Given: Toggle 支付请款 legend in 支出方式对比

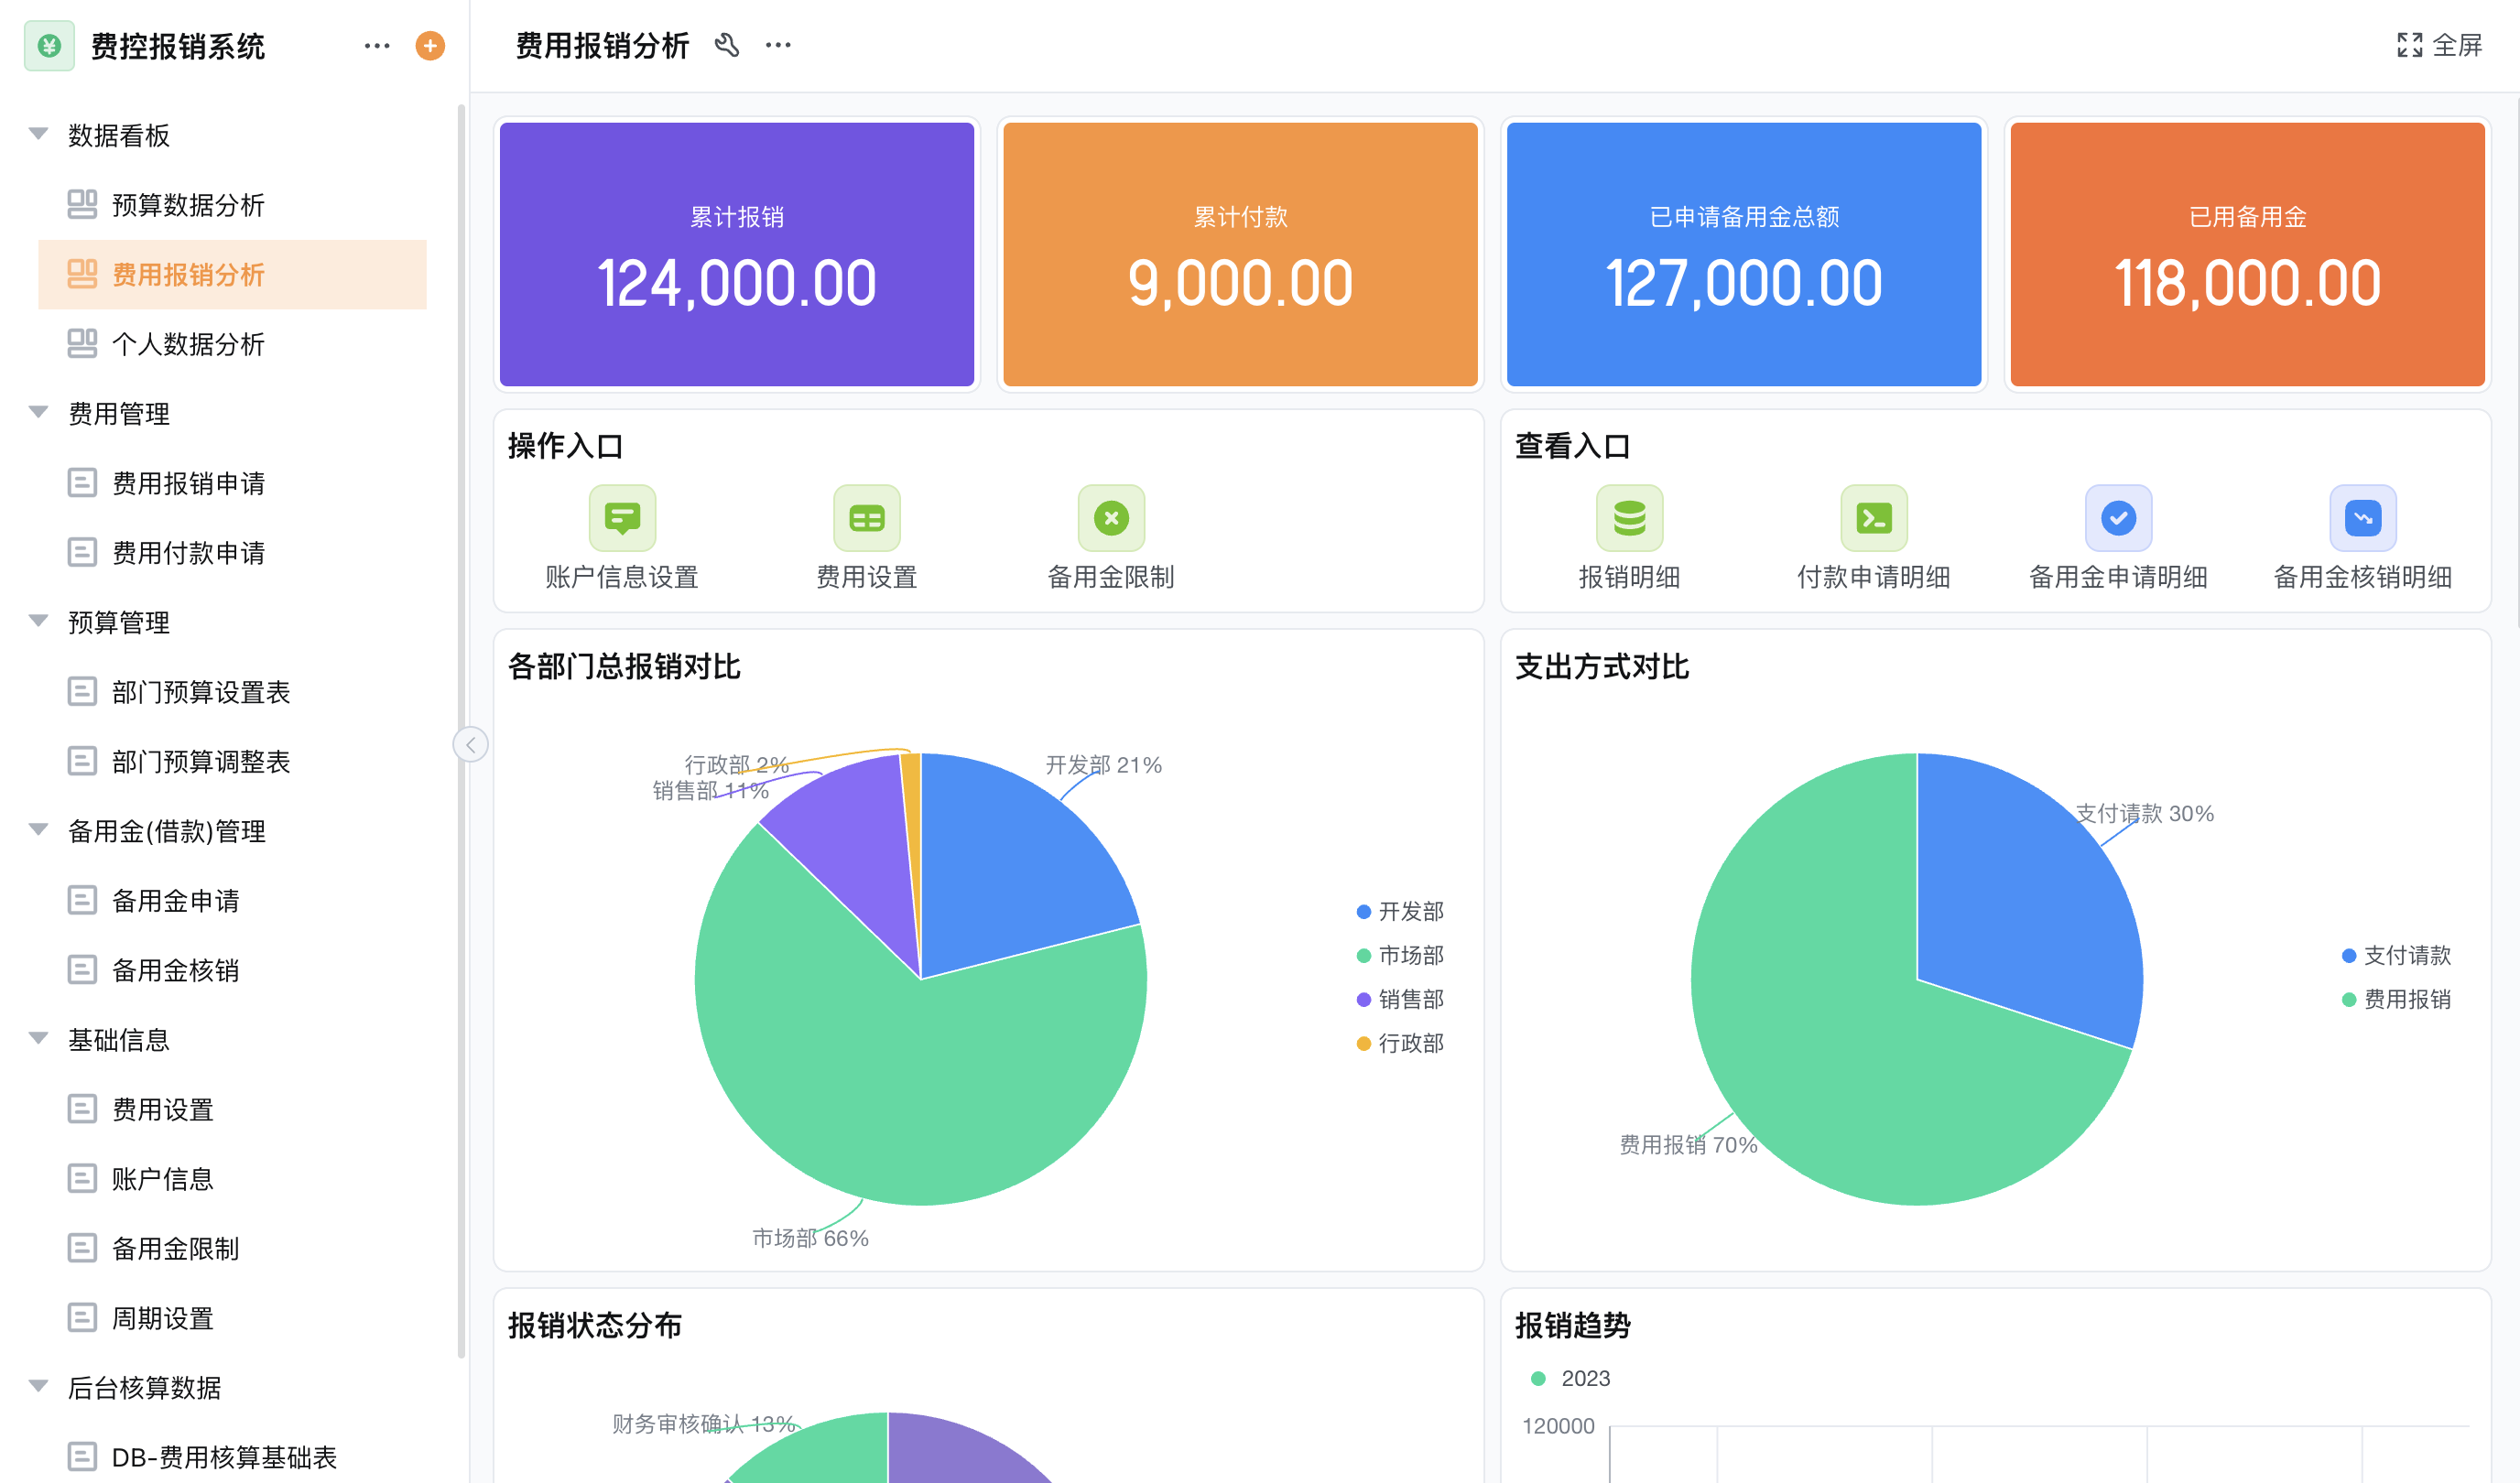Looking at the screenshot, I should (2396, 955).
